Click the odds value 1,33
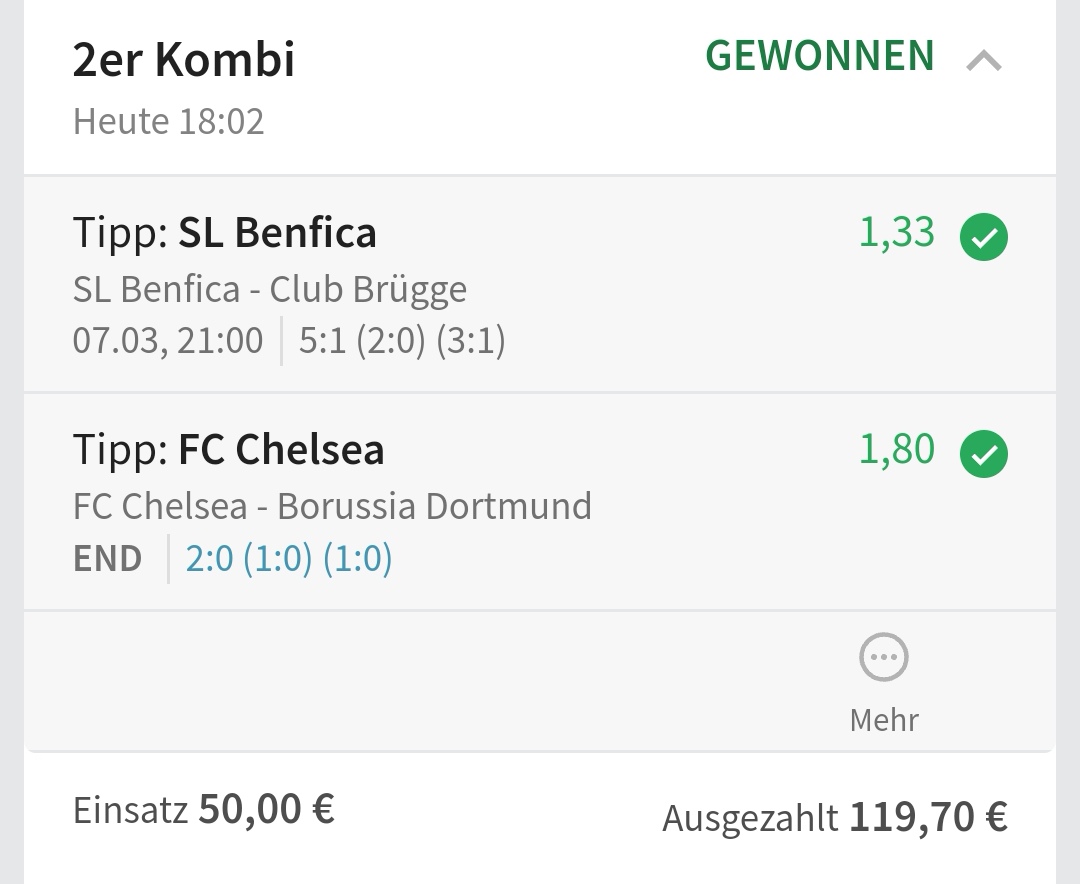Screen dimensions: 1080x884 coord(897,232)
